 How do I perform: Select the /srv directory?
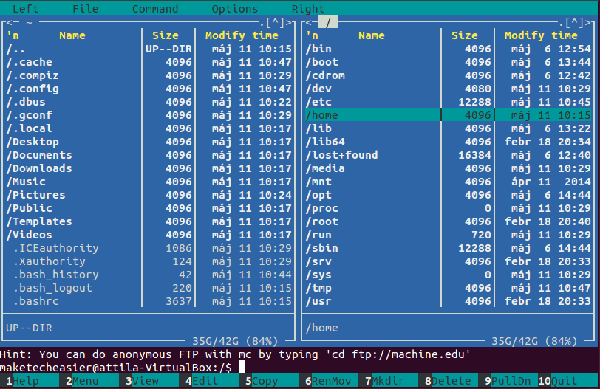tap(448, 262)
